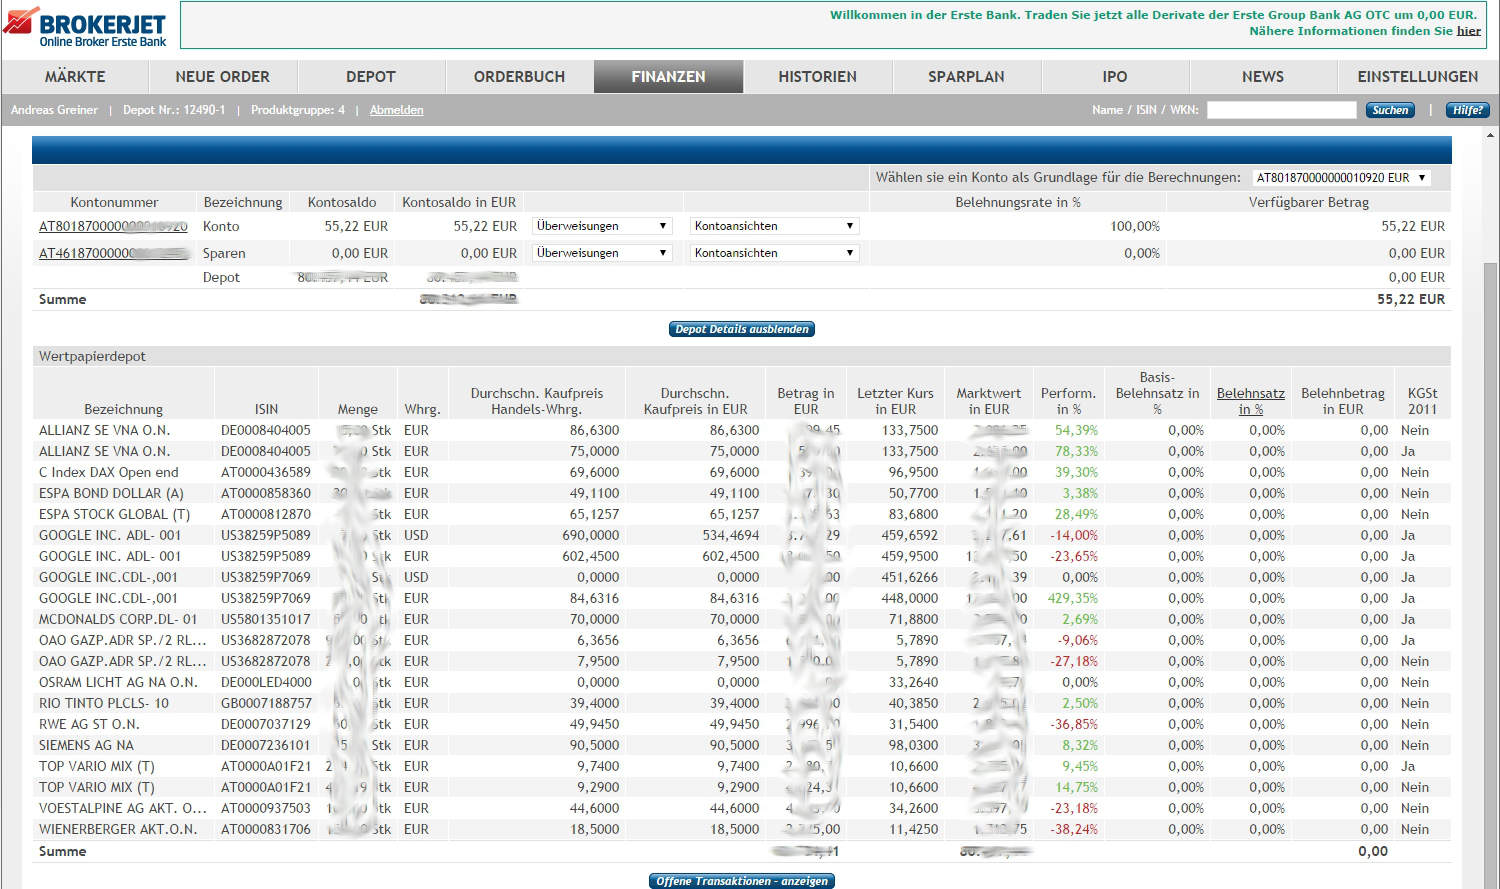Click ISIN AT0000831706 for Wienerberger

point(266,829)
